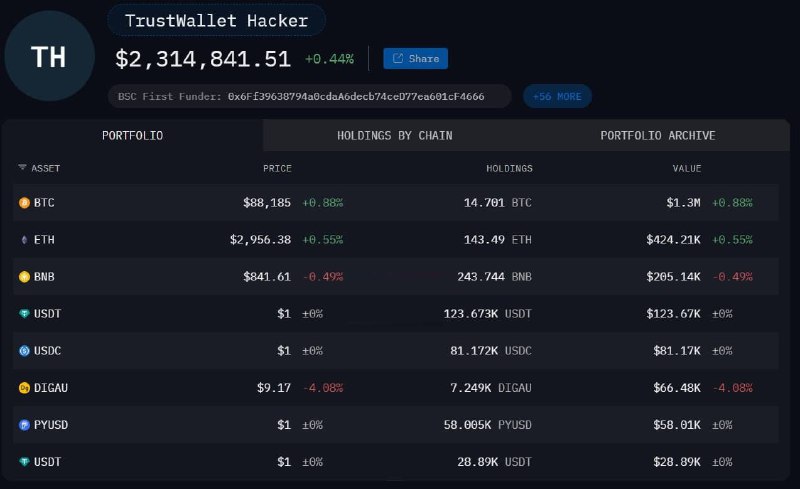
Task: Click the USDT icon in the 123.673K row
Action: (x=24, y=314)
